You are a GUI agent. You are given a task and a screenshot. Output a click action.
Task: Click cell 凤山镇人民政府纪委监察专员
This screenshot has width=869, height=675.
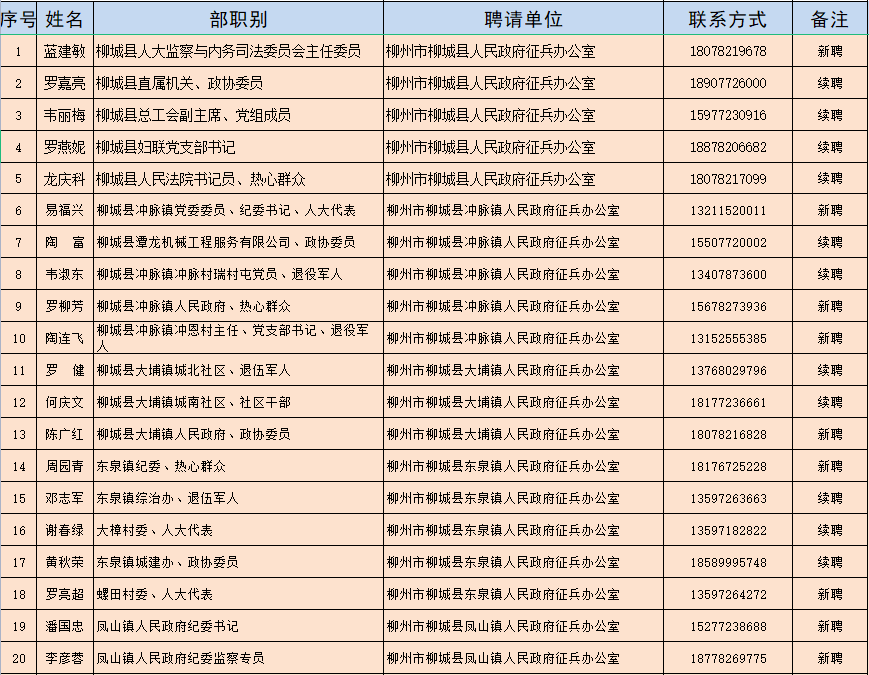pos(238,658)
